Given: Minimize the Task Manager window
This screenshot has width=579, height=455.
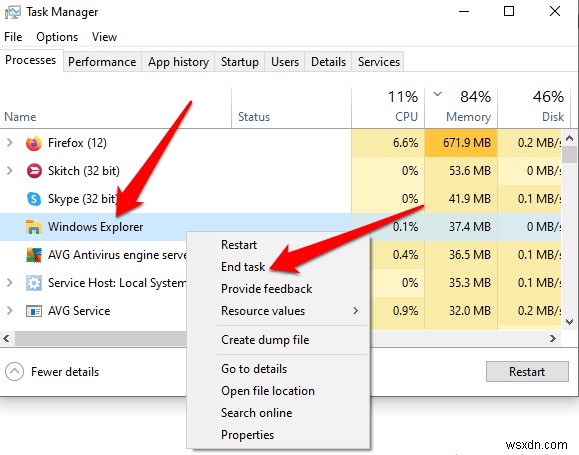Looking at the screenshot, I should (x=464, y=11).
